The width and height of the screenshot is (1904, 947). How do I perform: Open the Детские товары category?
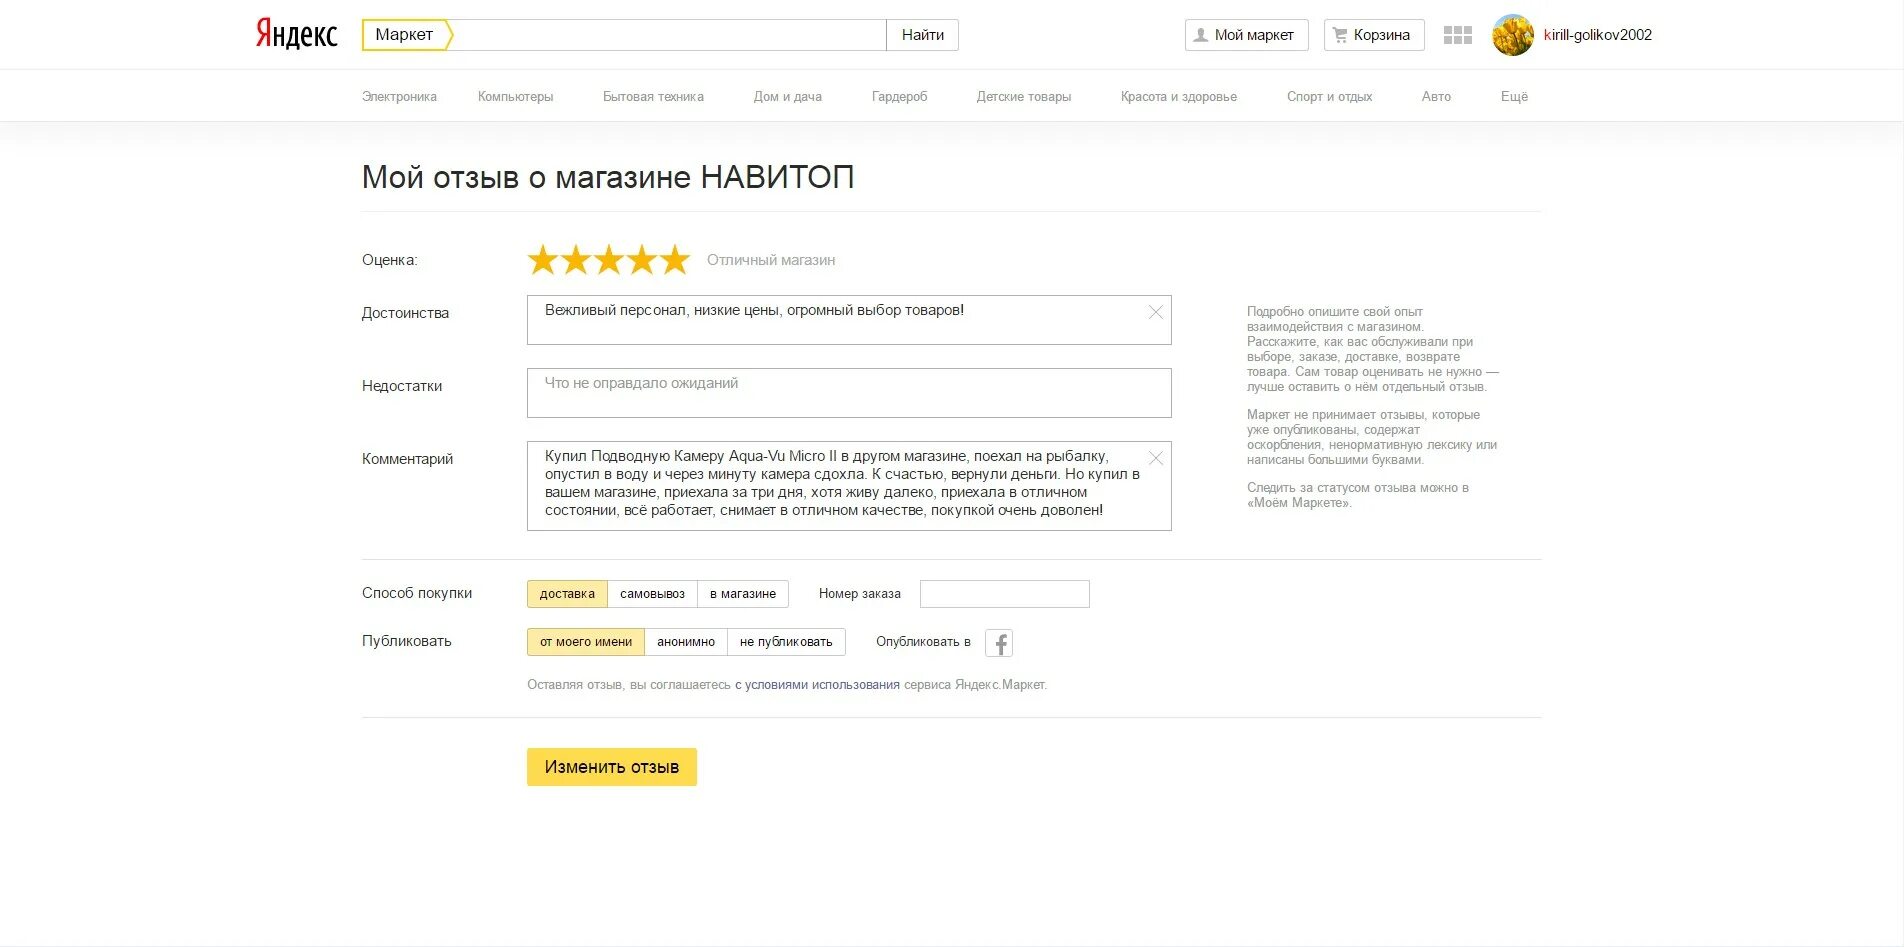click(1024, 97)
